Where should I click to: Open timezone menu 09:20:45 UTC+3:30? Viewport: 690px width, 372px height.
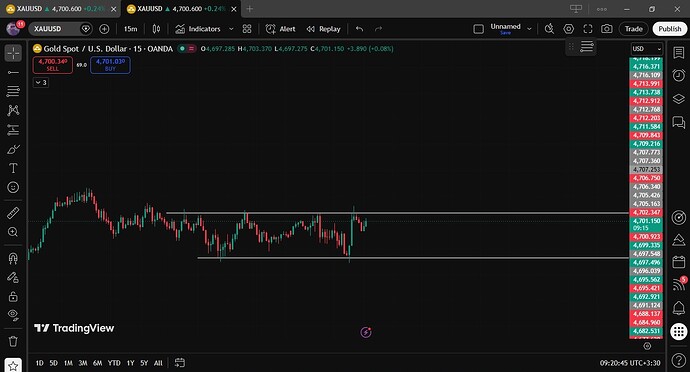630,363
